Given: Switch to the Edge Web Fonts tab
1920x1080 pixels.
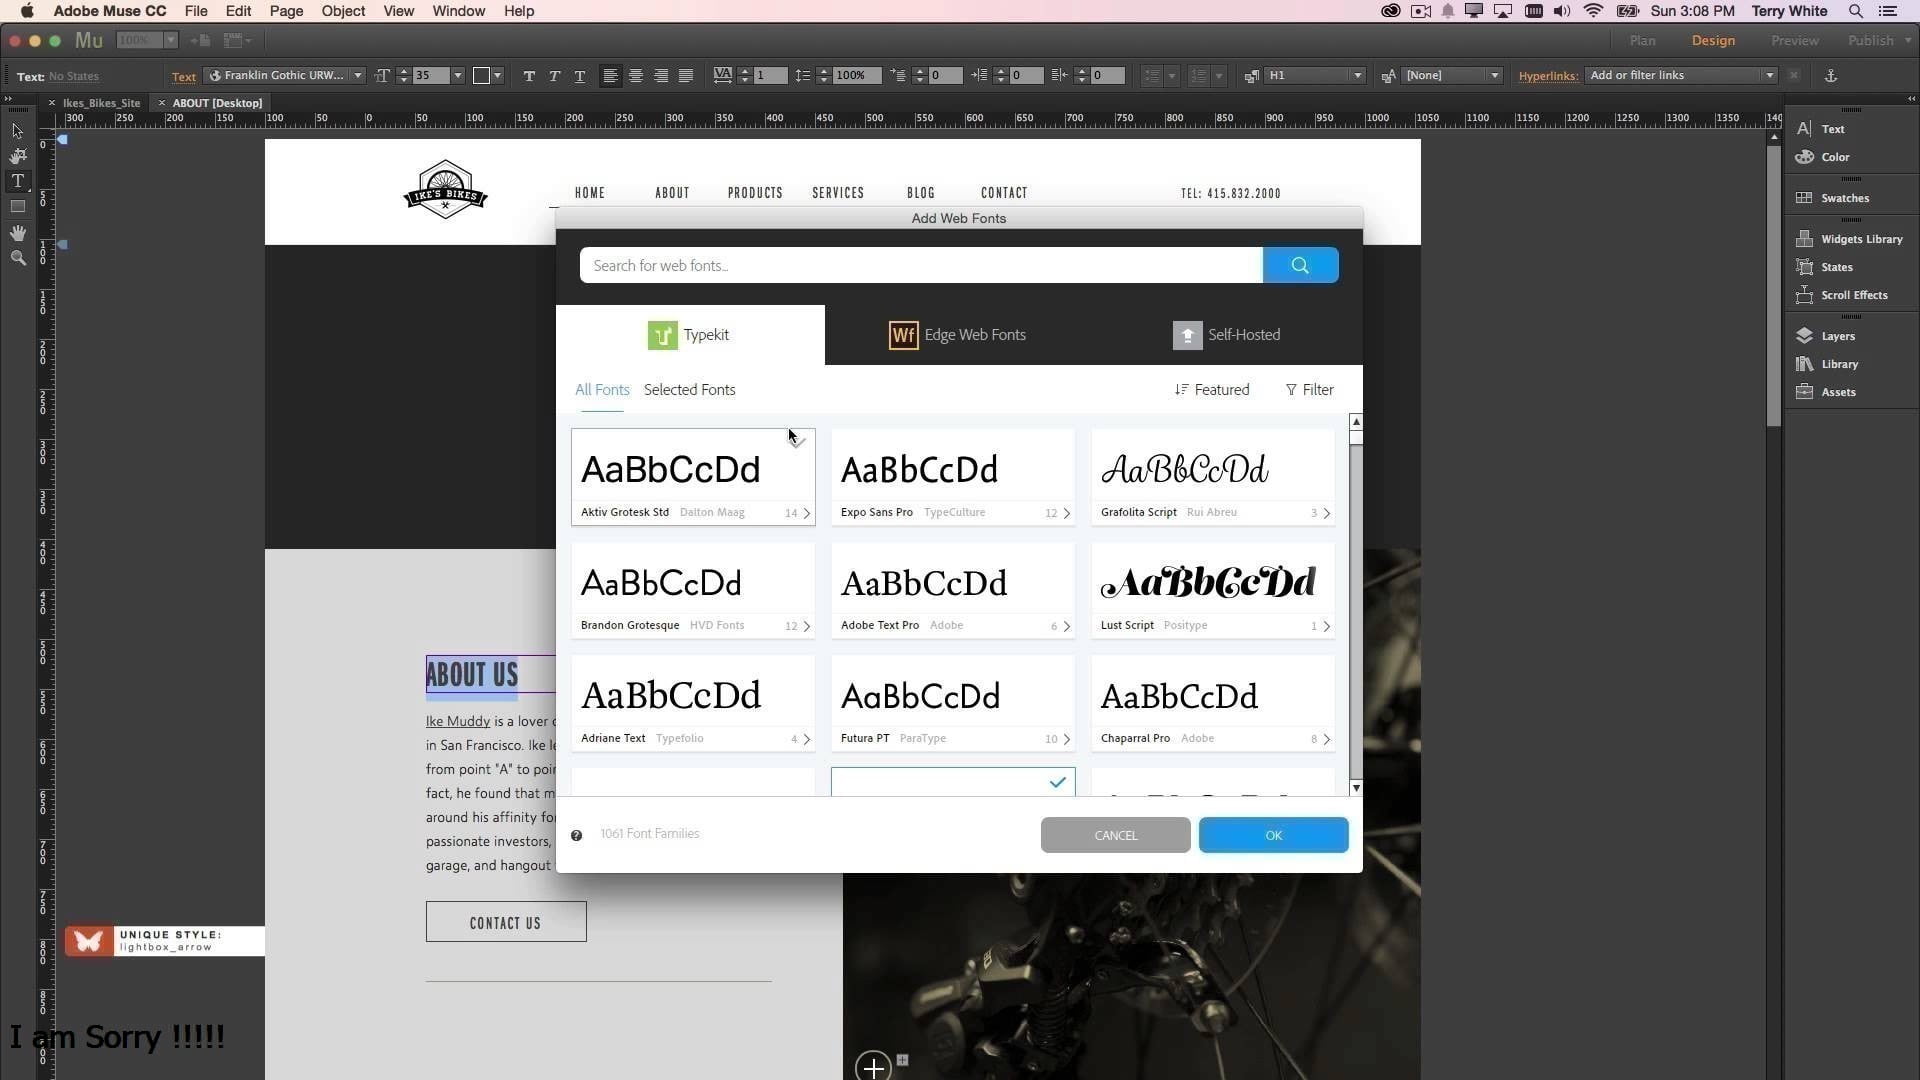Looking at the screenshot, I should pyautogui.click(x=958, y=335).
